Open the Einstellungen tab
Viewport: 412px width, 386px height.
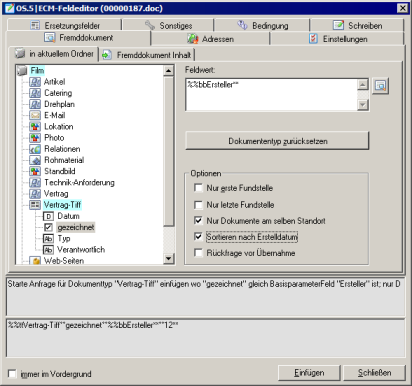coord(338,39)
